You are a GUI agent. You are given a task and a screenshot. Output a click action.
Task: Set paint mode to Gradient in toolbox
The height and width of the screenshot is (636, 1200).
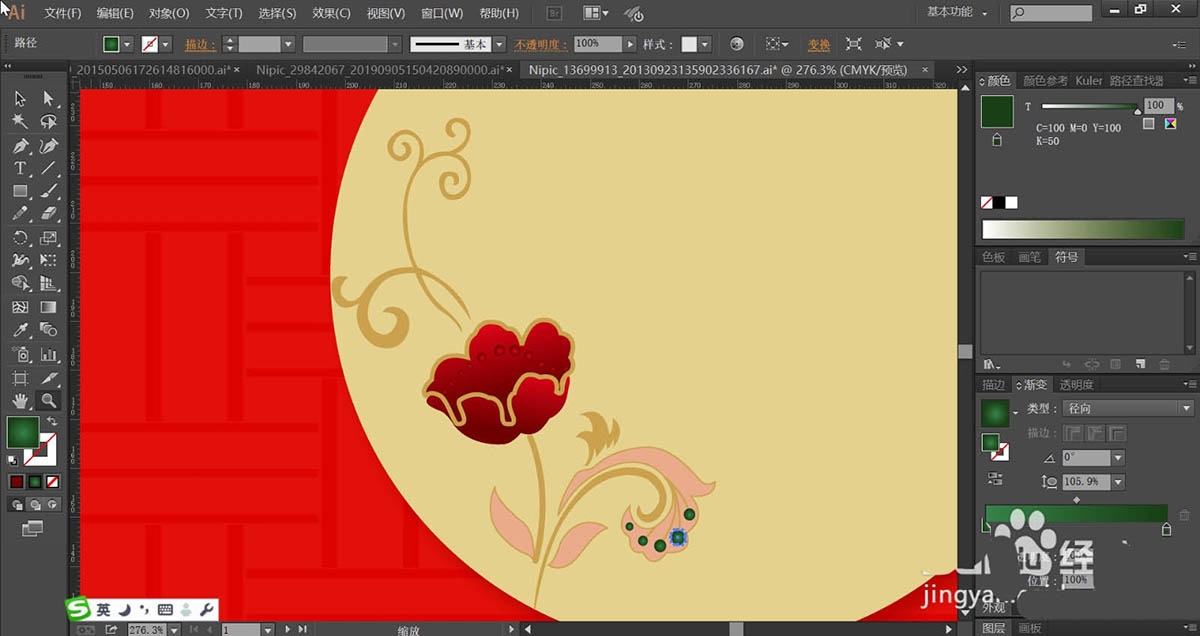coord(34,481)
